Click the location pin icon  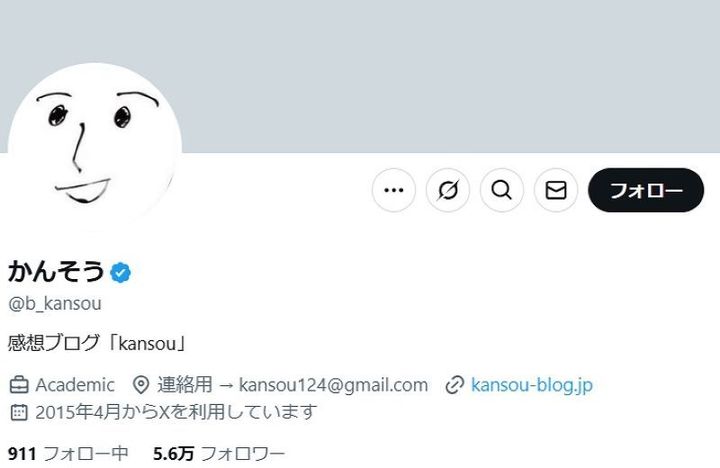[x=141, y=385]
